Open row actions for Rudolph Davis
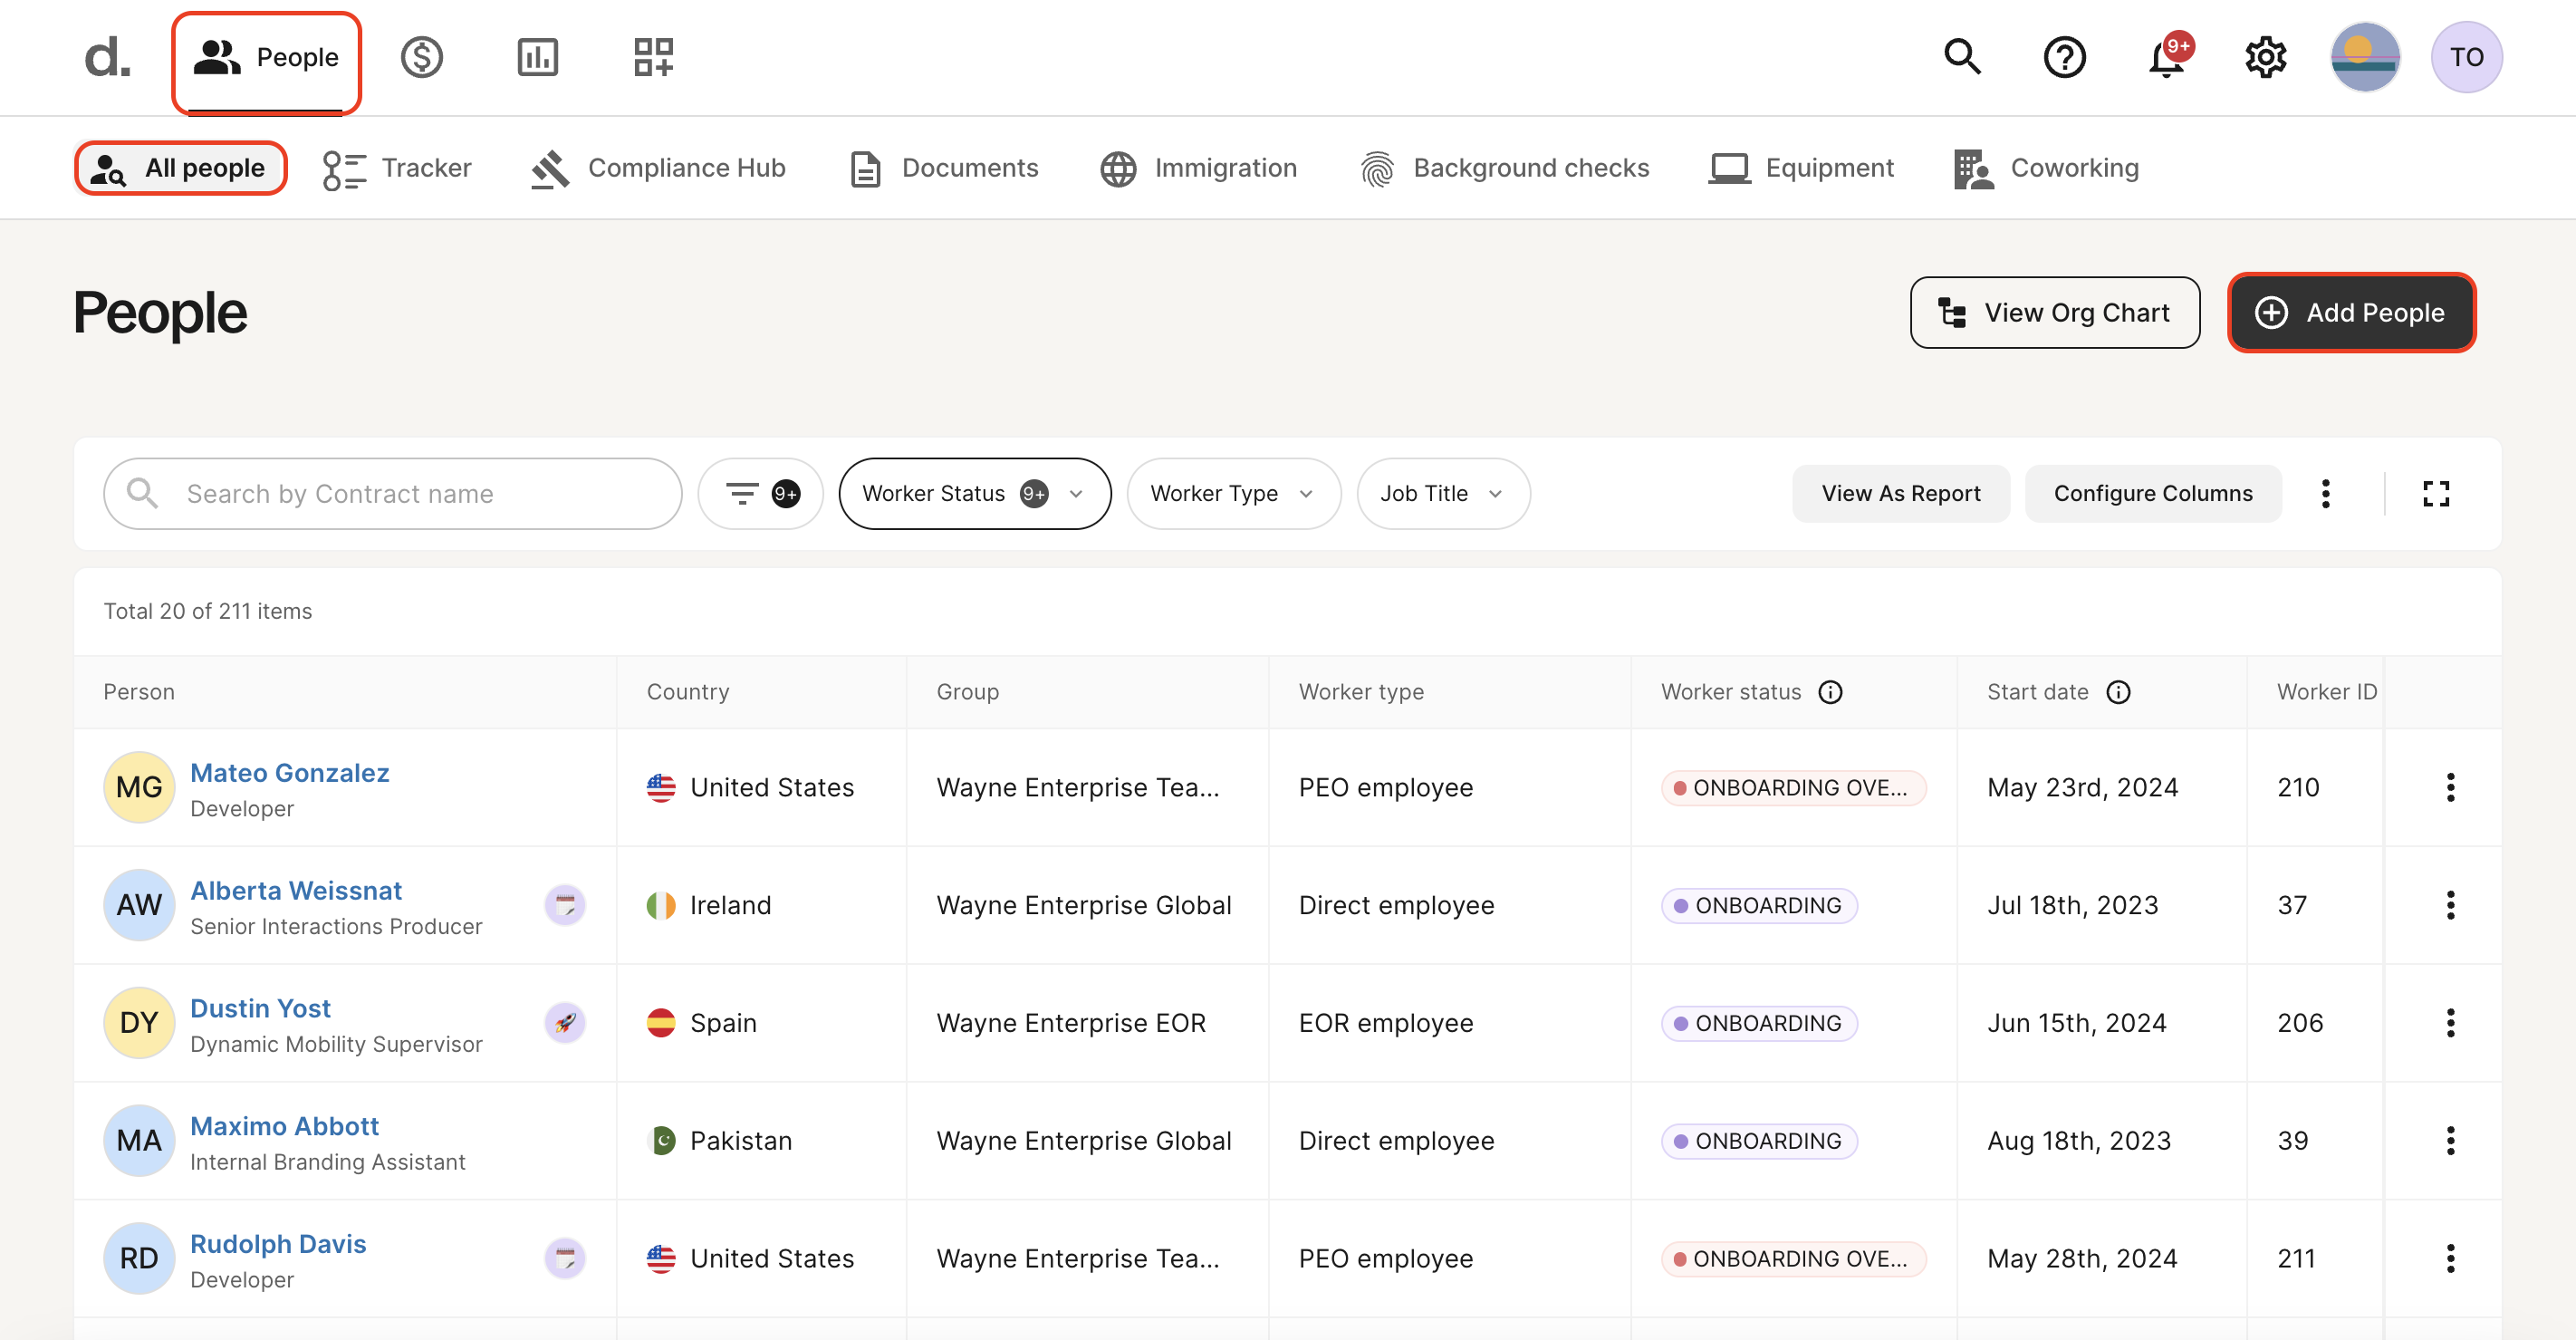The image size is (2576, 1340). [2451, 1259]
